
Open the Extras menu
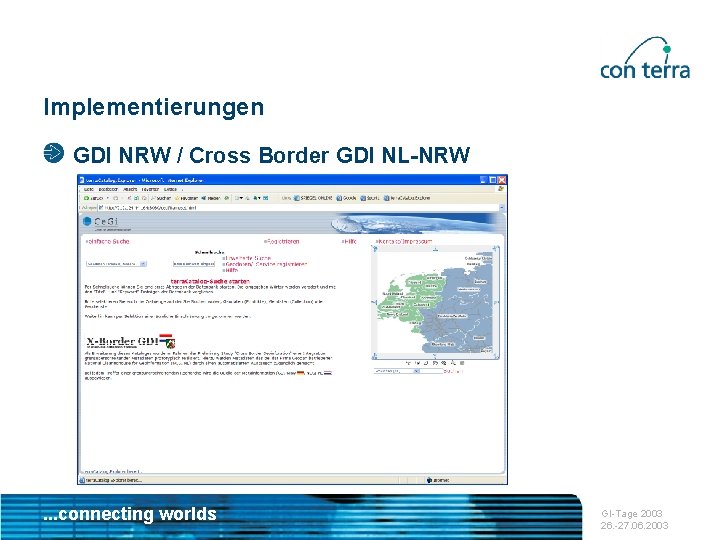[x=170, y=189]
